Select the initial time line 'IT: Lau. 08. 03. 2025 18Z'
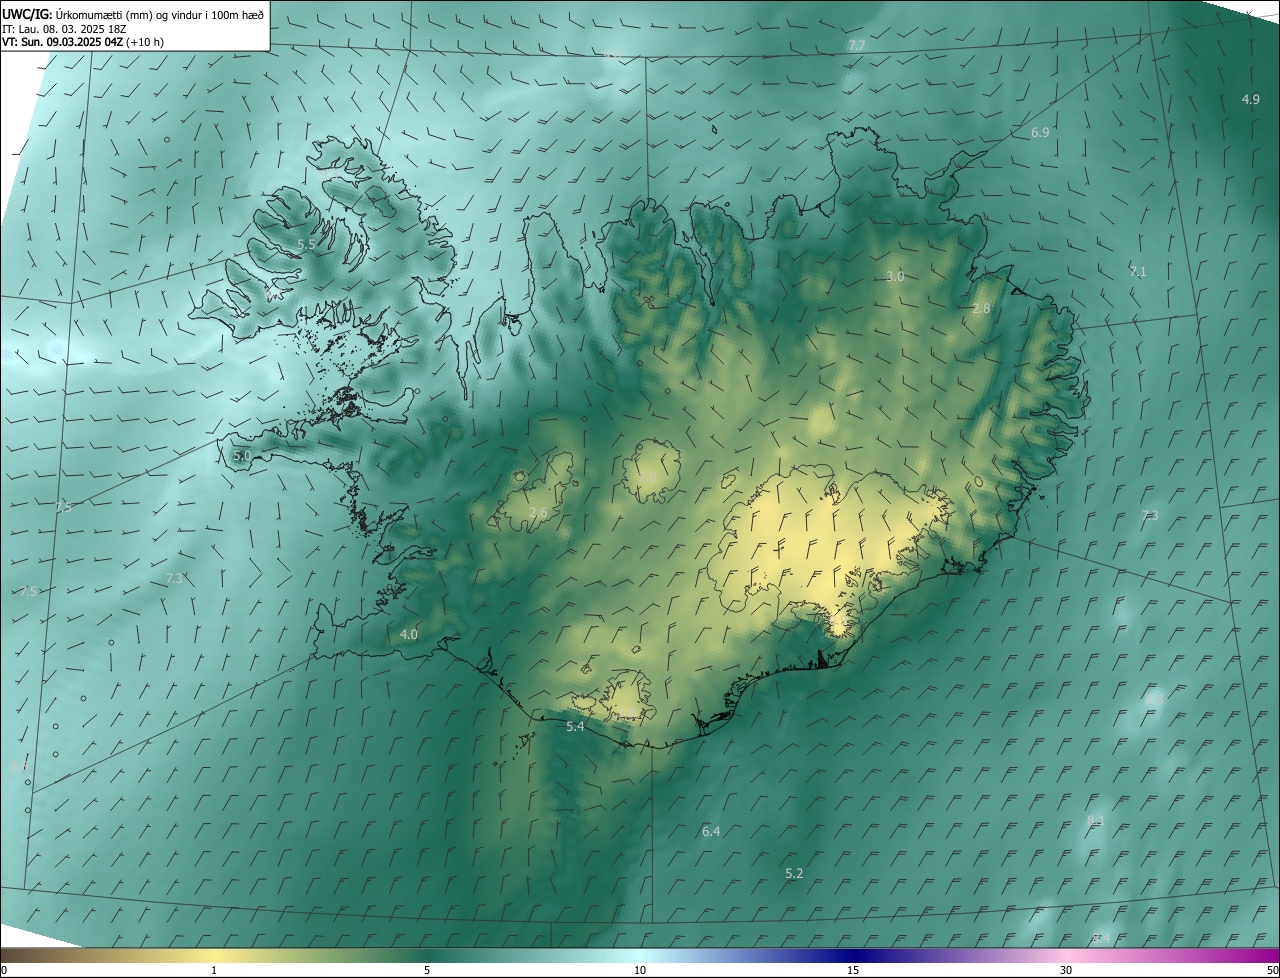 [x=66, y=29]
